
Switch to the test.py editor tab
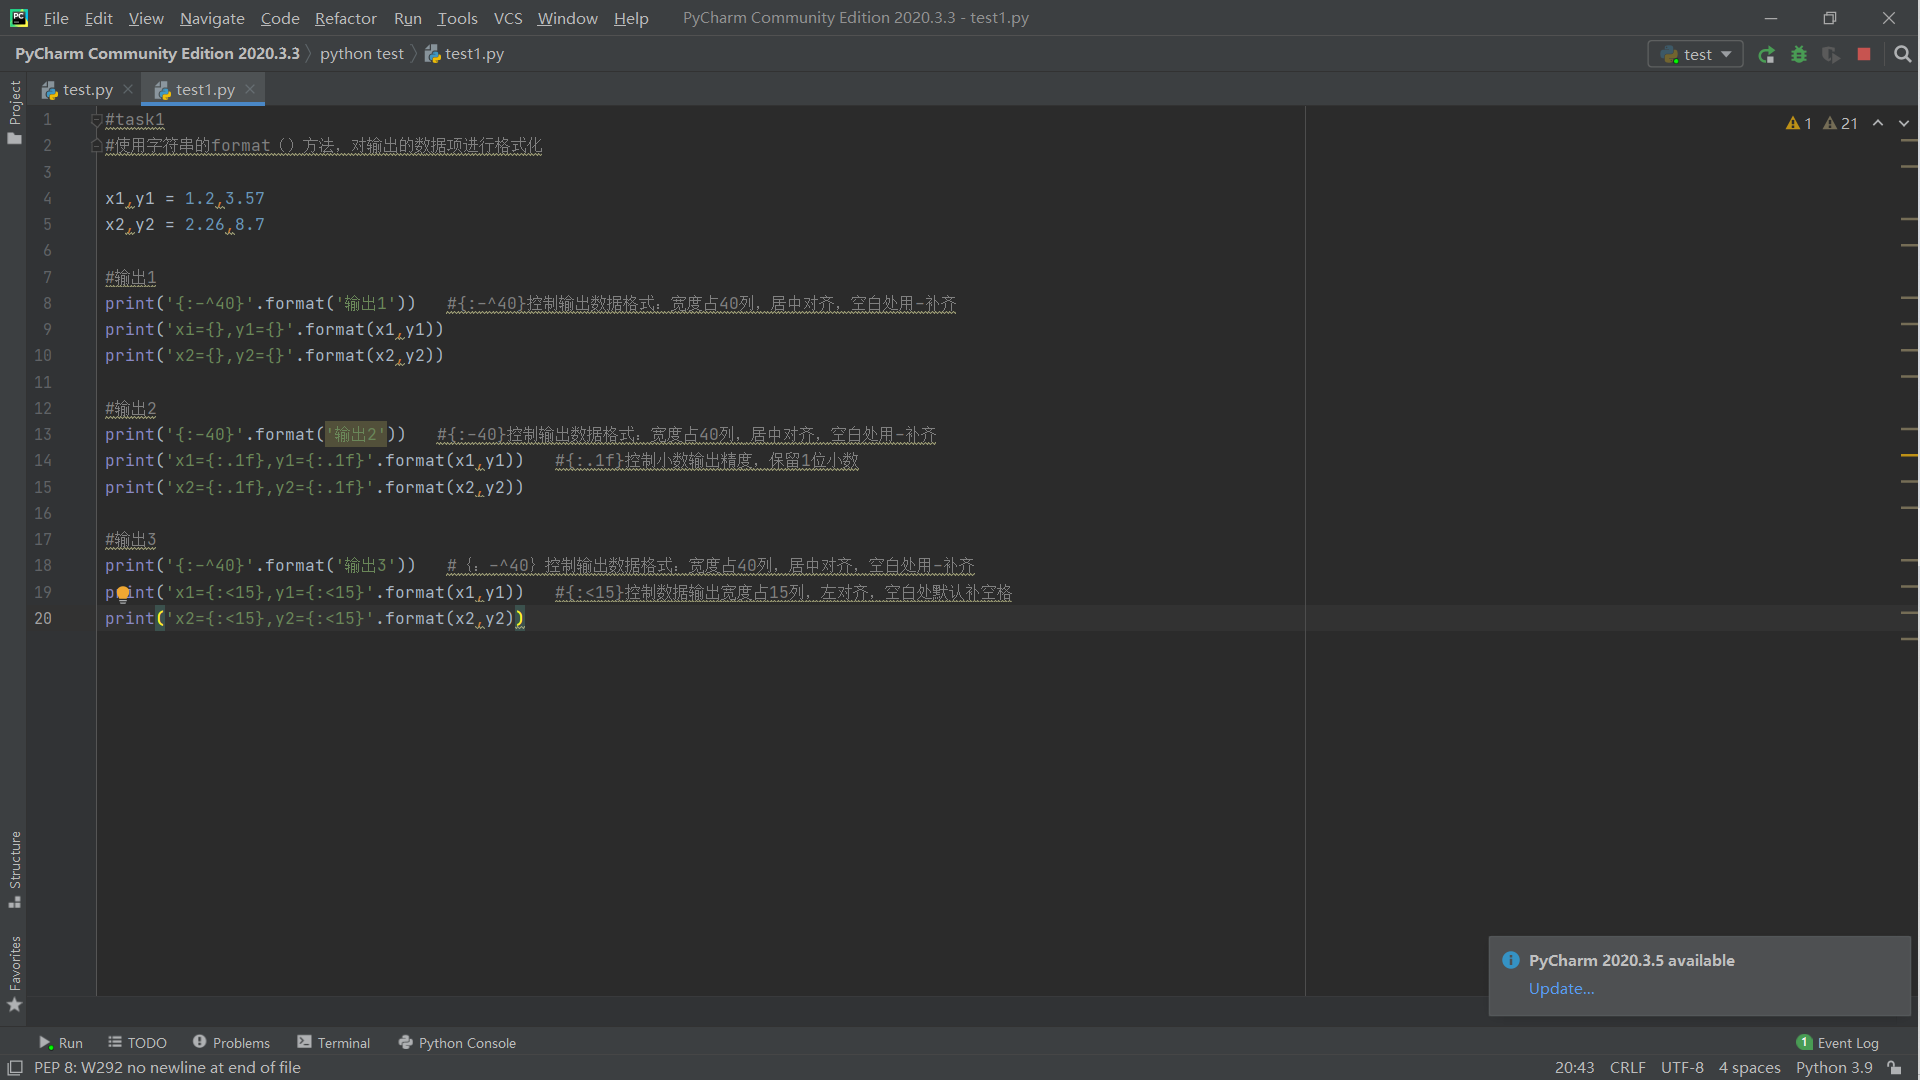point(87,89)
